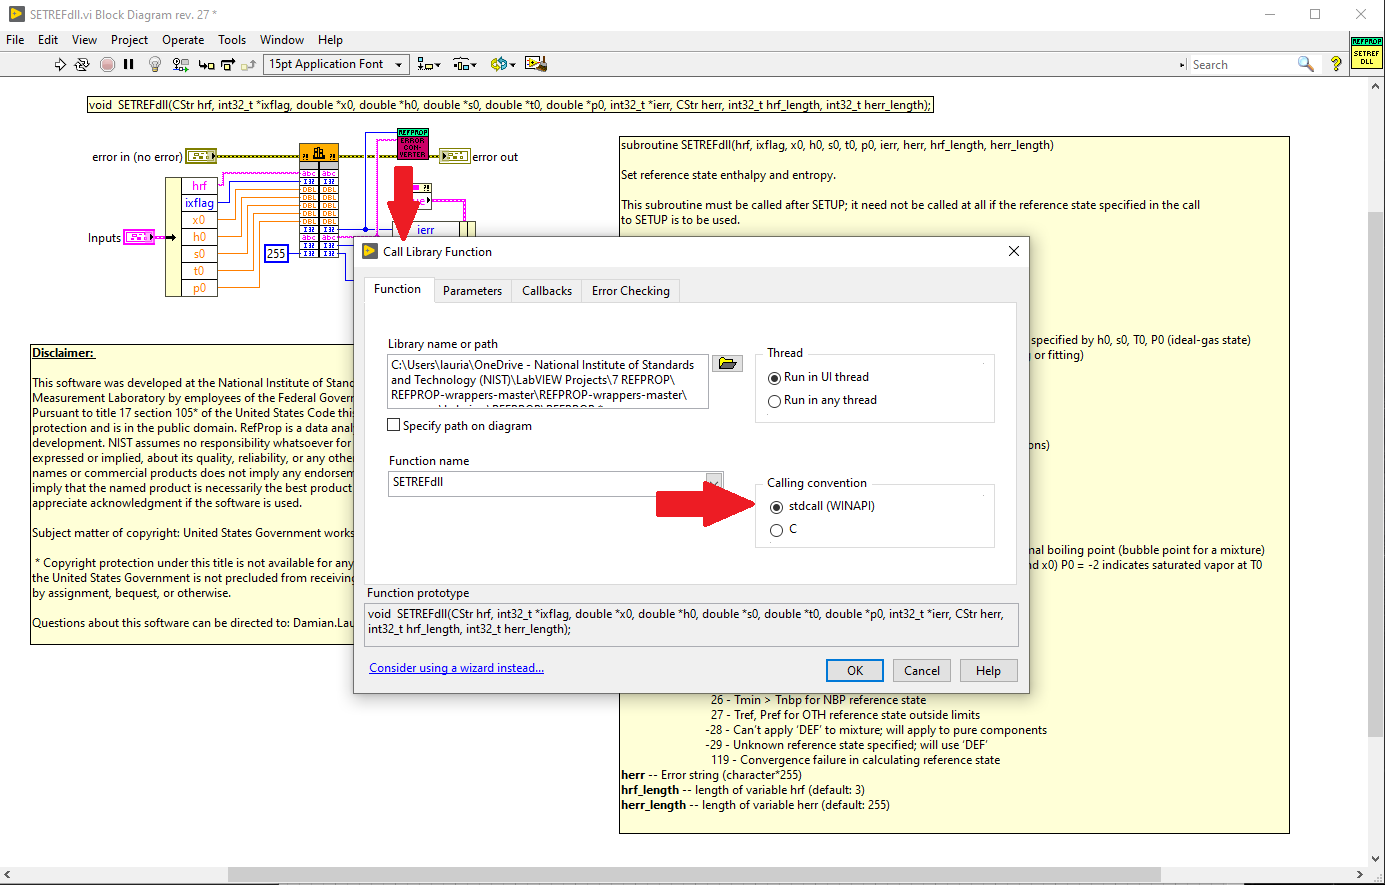This screenshot has width=1385, height=885.
Task: Click the Step Into debugging icon
Action: [208, 63]
